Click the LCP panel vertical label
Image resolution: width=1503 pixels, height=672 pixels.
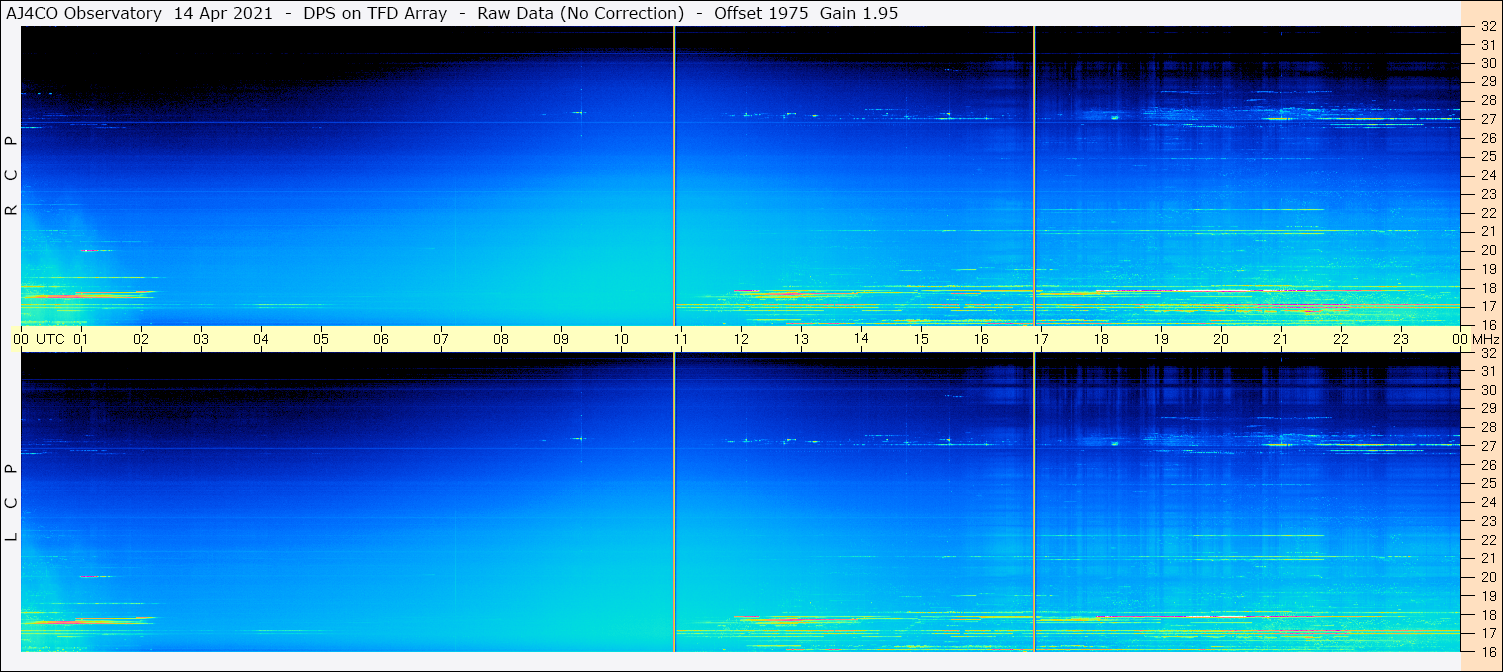[x=11, y=503]
